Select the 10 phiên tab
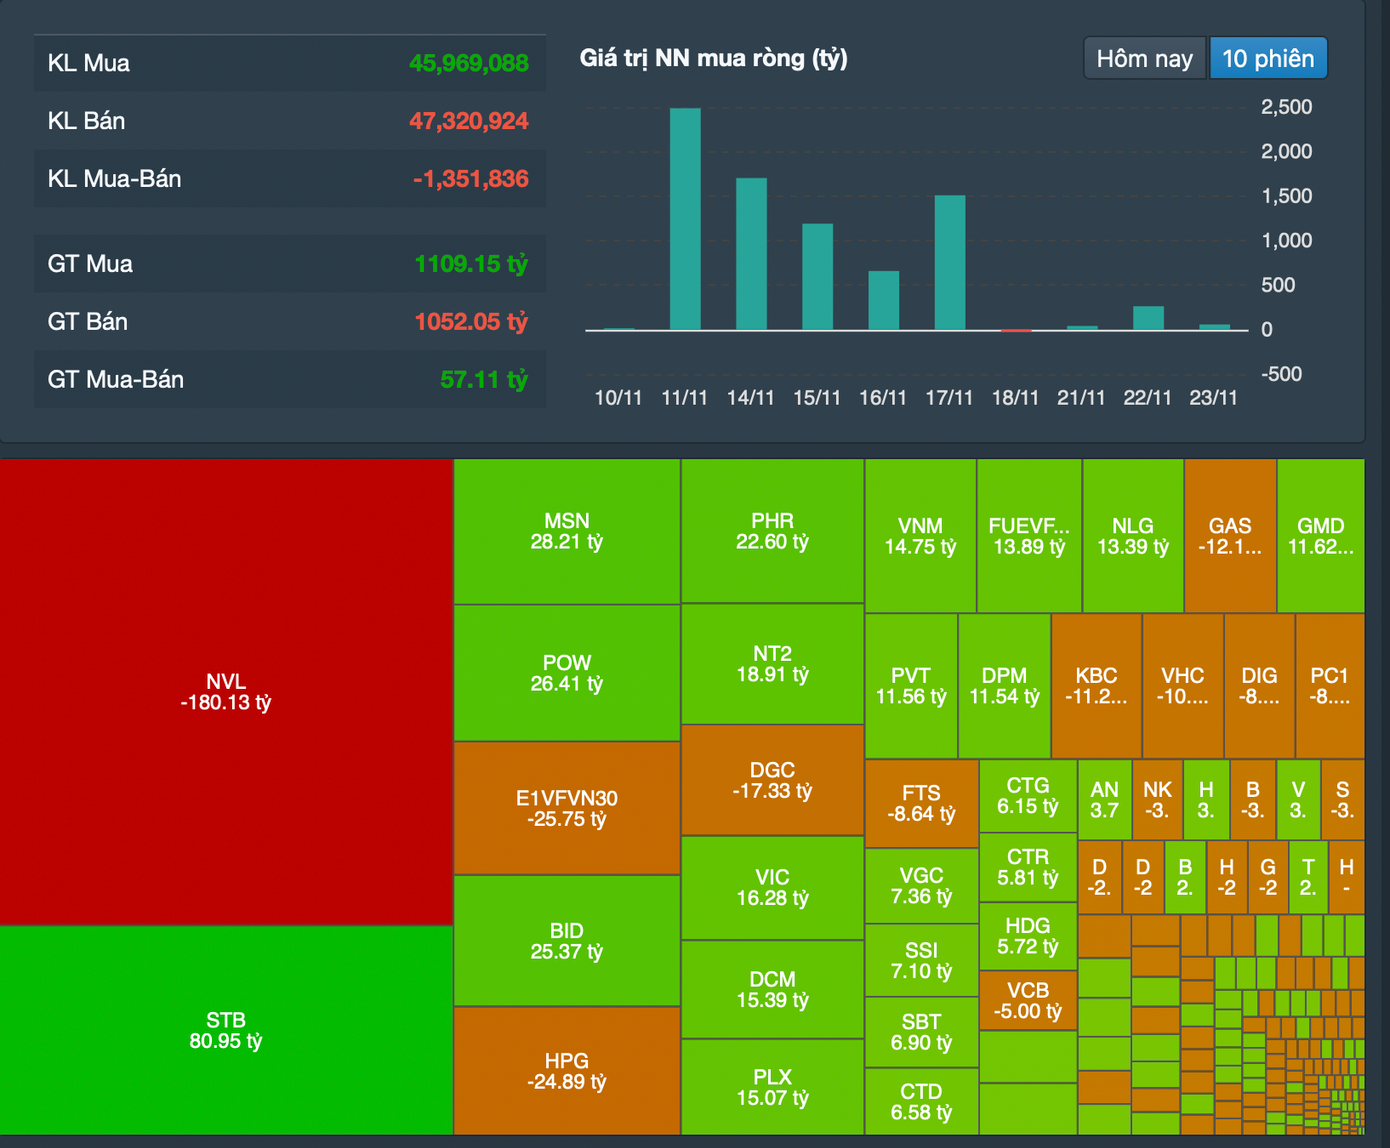The height and width of the screenshot is (1148, 1390). 1268,59
